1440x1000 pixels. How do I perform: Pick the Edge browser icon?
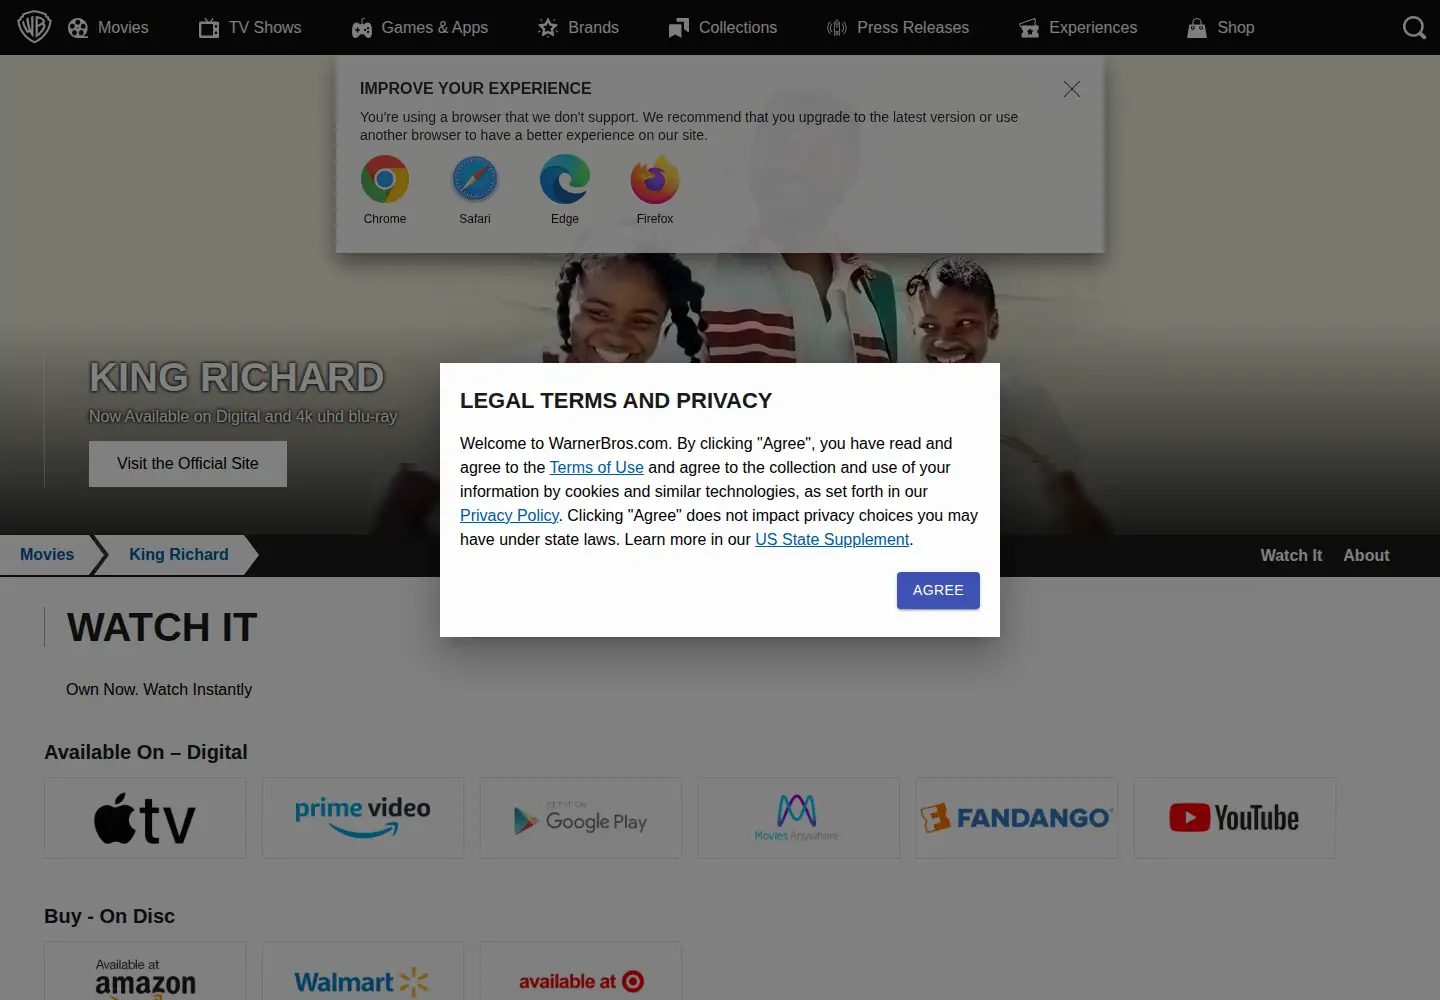565,180
